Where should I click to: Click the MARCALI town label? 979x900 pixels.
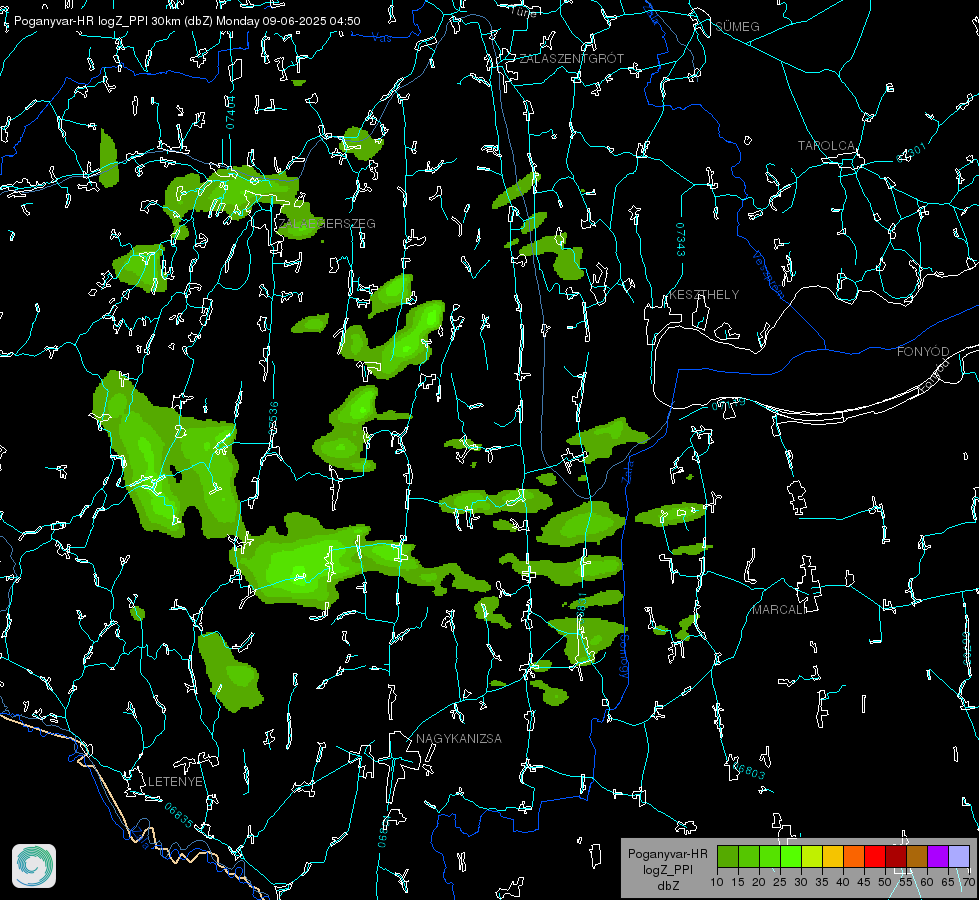click(779, 610)
